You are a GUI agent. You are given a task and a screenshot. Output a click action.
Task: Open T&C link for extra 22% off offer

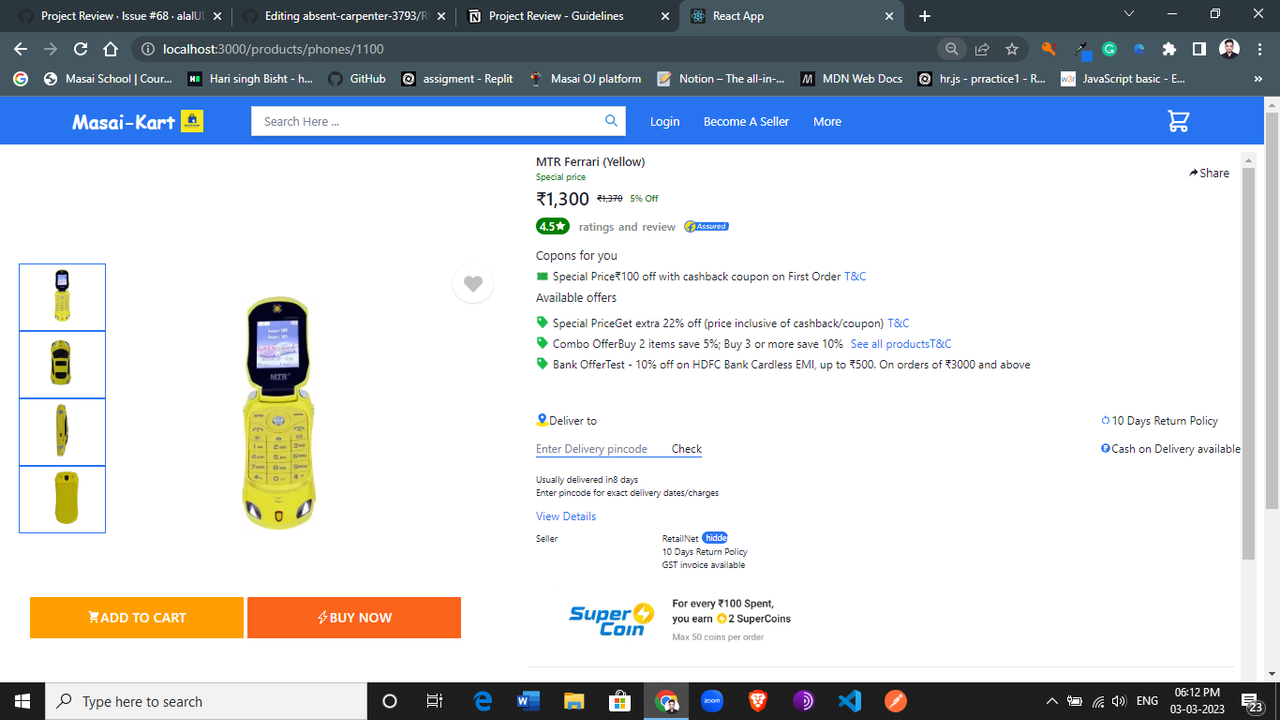pyautogui.click(x=899, y=323)
